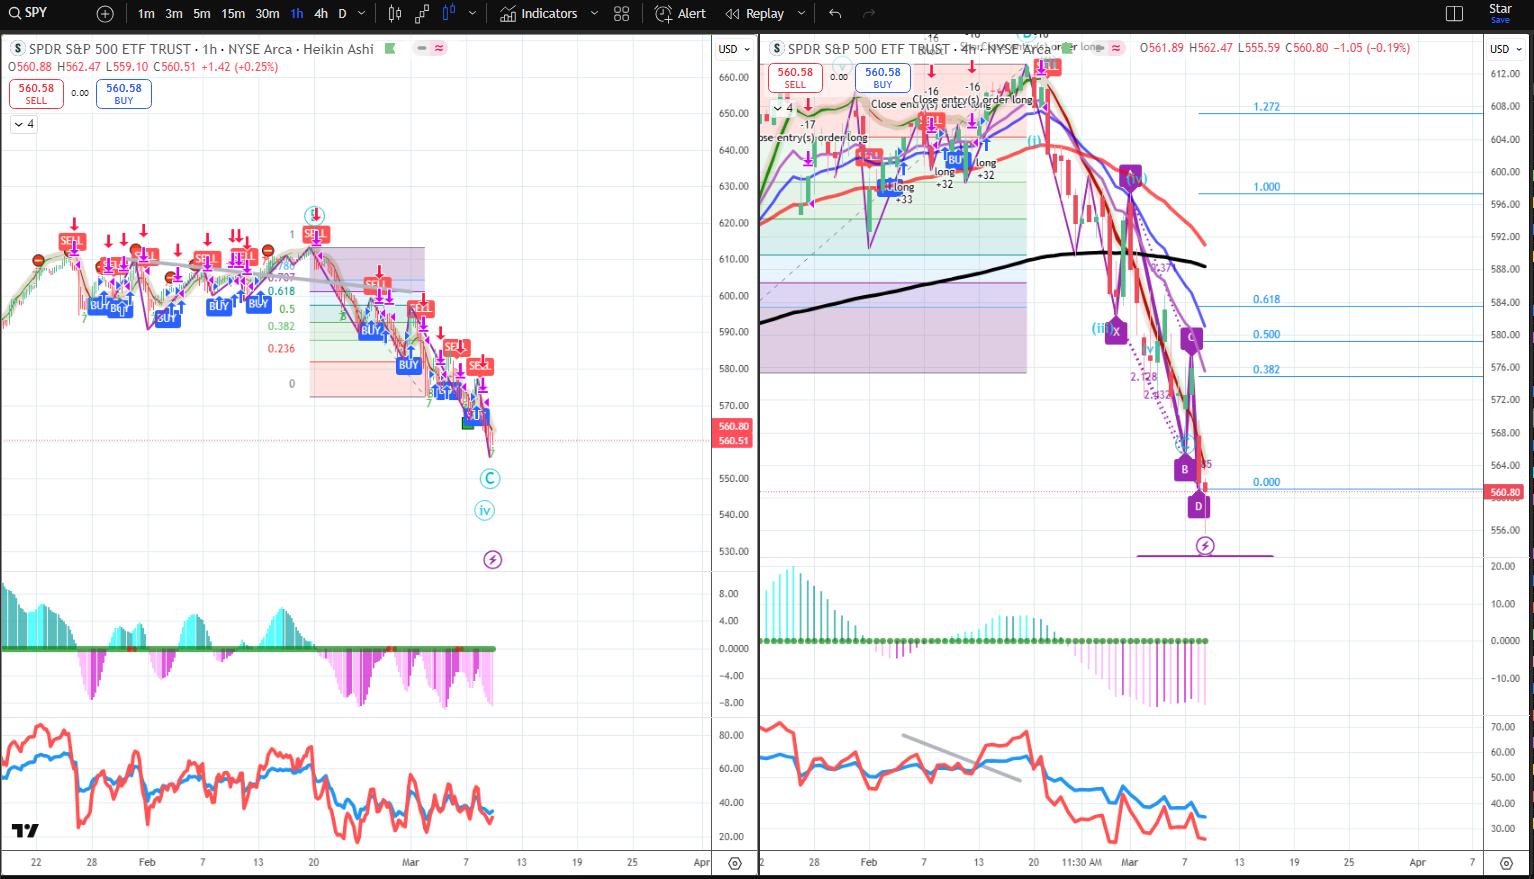
Task: Create an Alert
Action: coord(680,14)
